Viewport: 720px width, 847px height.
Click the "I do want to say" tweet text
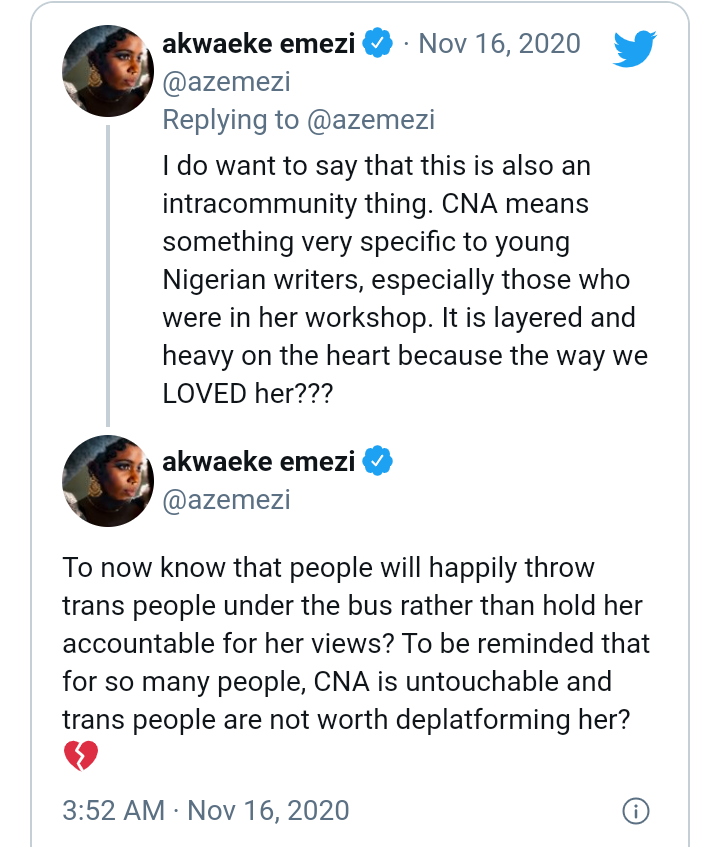point(405,279)
